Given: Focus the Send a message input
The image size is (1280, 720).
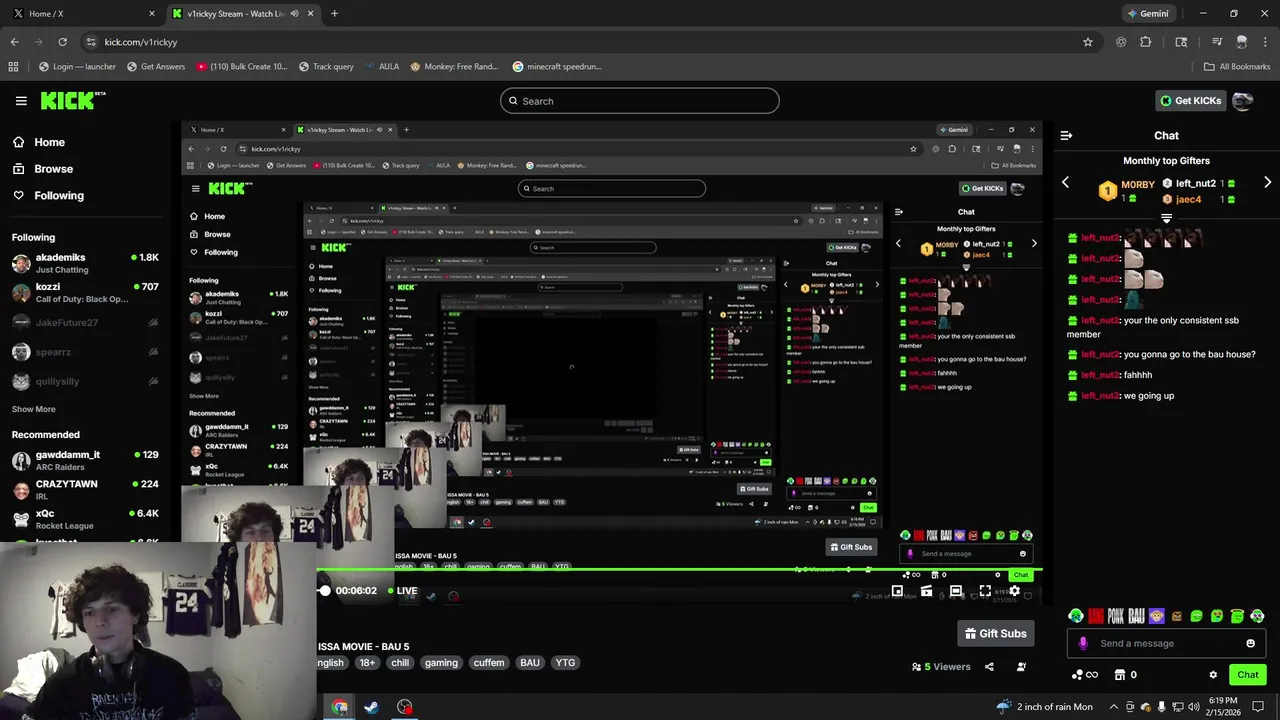Looking at the screenshot, I should [1165, 643].
